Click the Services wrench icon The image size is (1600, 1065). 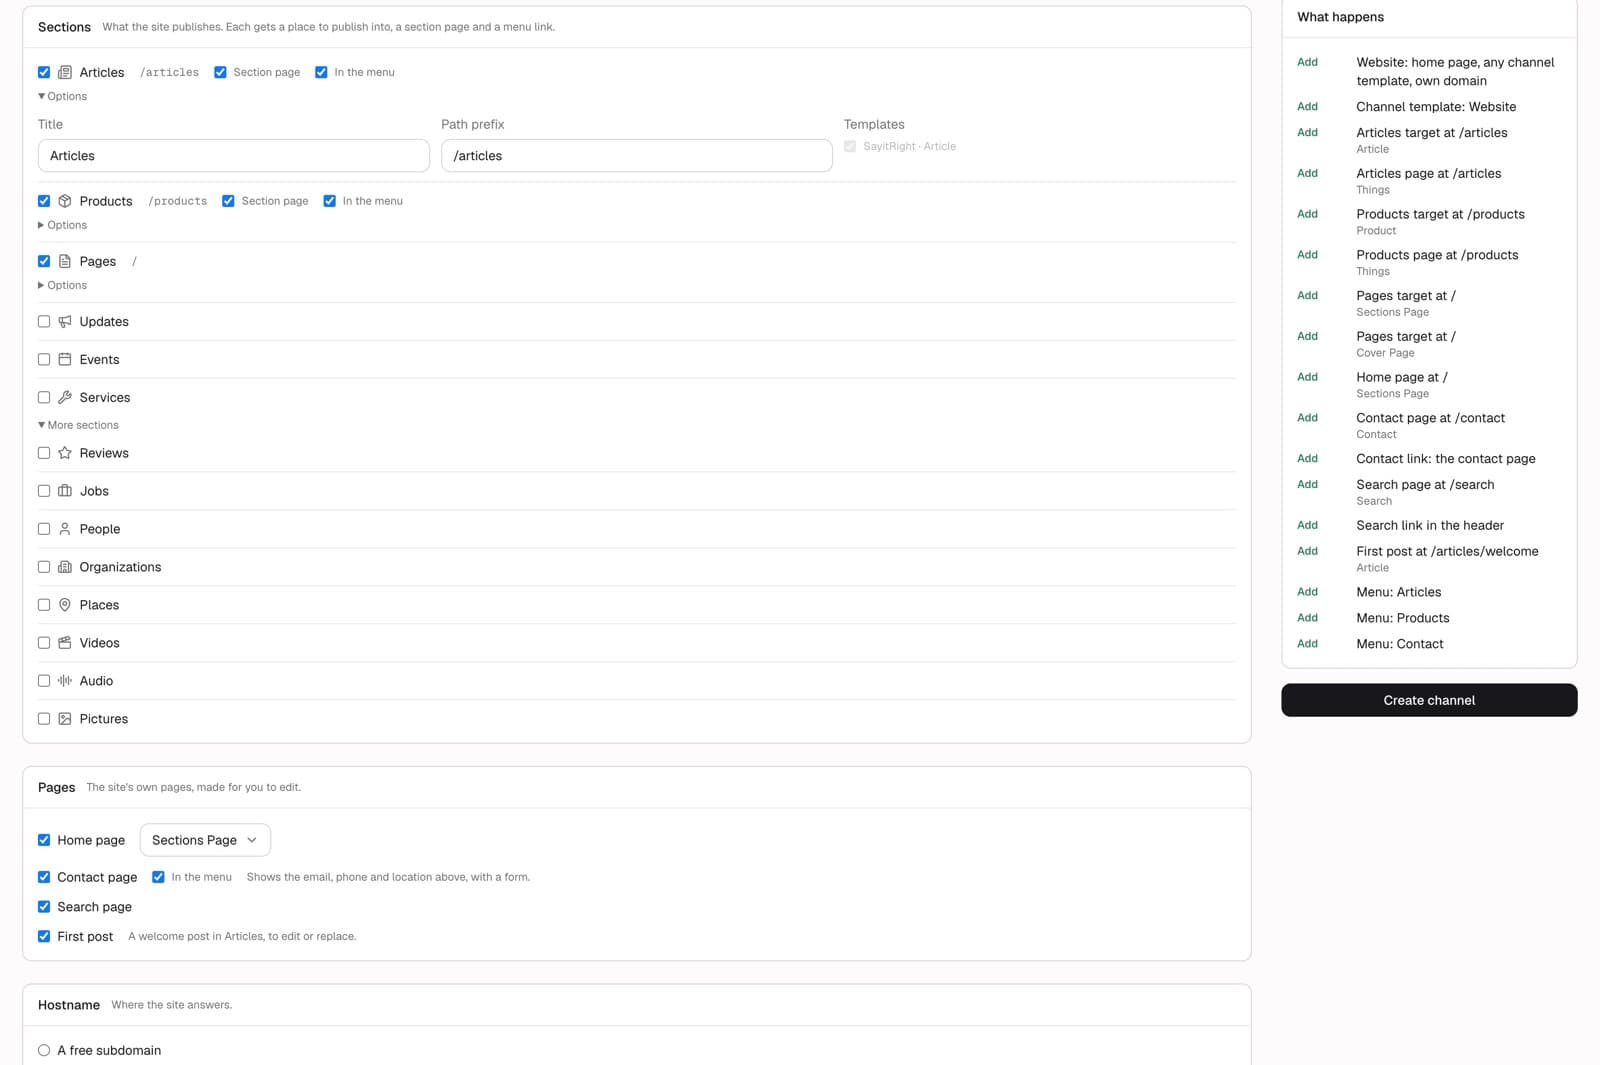coord(65,397)
